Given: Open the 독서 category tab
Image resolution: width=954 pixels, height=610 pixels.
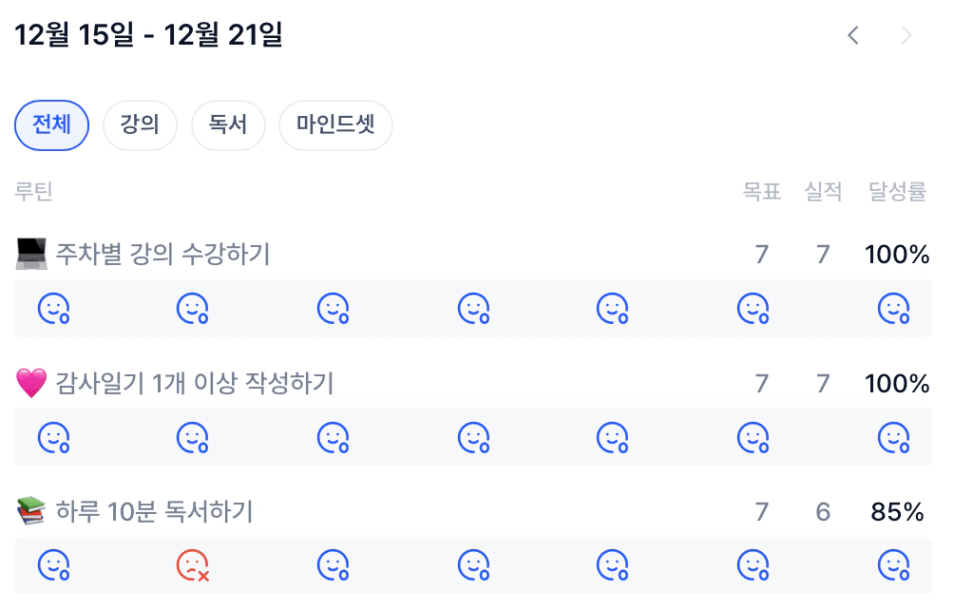Looking at the screenshot, I should [228, 126].
